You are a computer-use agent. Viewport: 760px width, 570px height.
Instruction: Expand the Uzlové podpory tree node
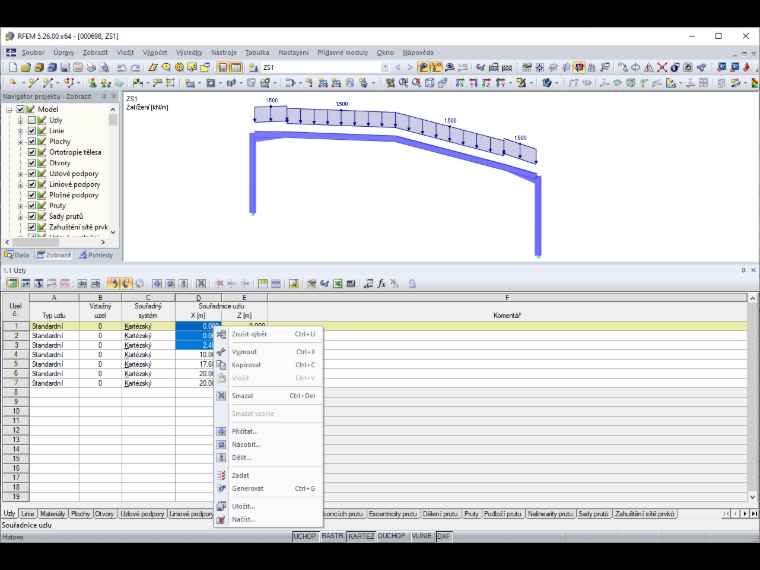[20, 174]
